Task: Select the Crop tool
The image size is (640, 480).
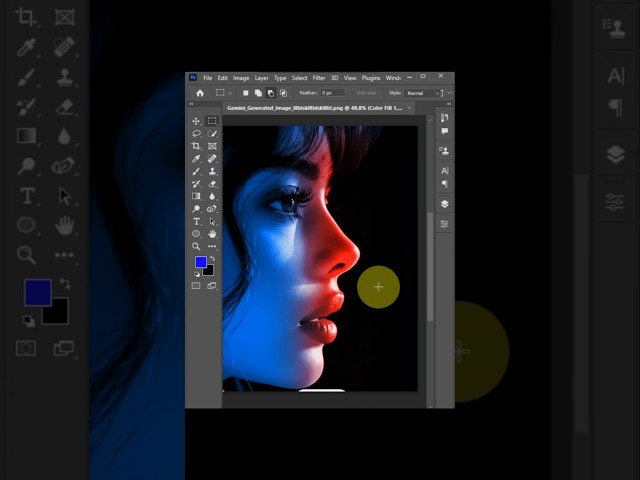Action: point(196,146)
